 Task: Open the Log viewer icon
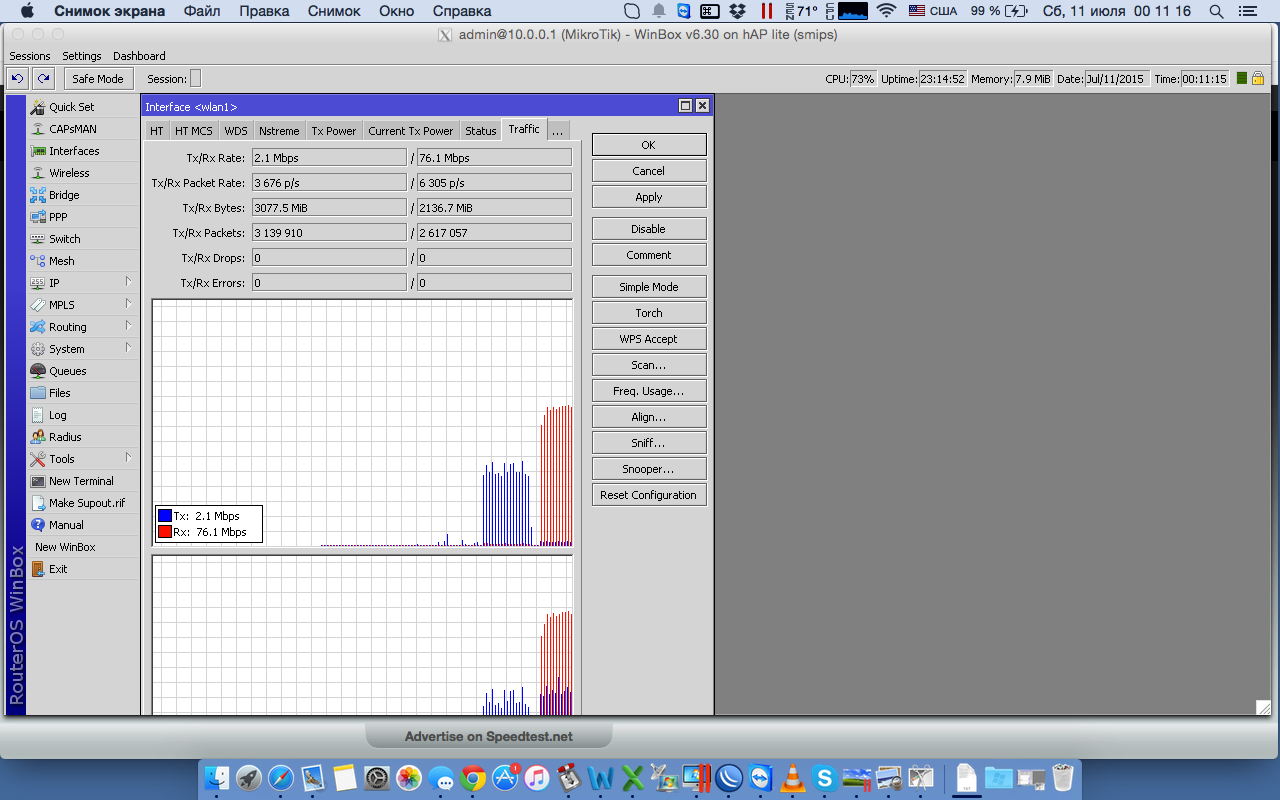point(38,415)
